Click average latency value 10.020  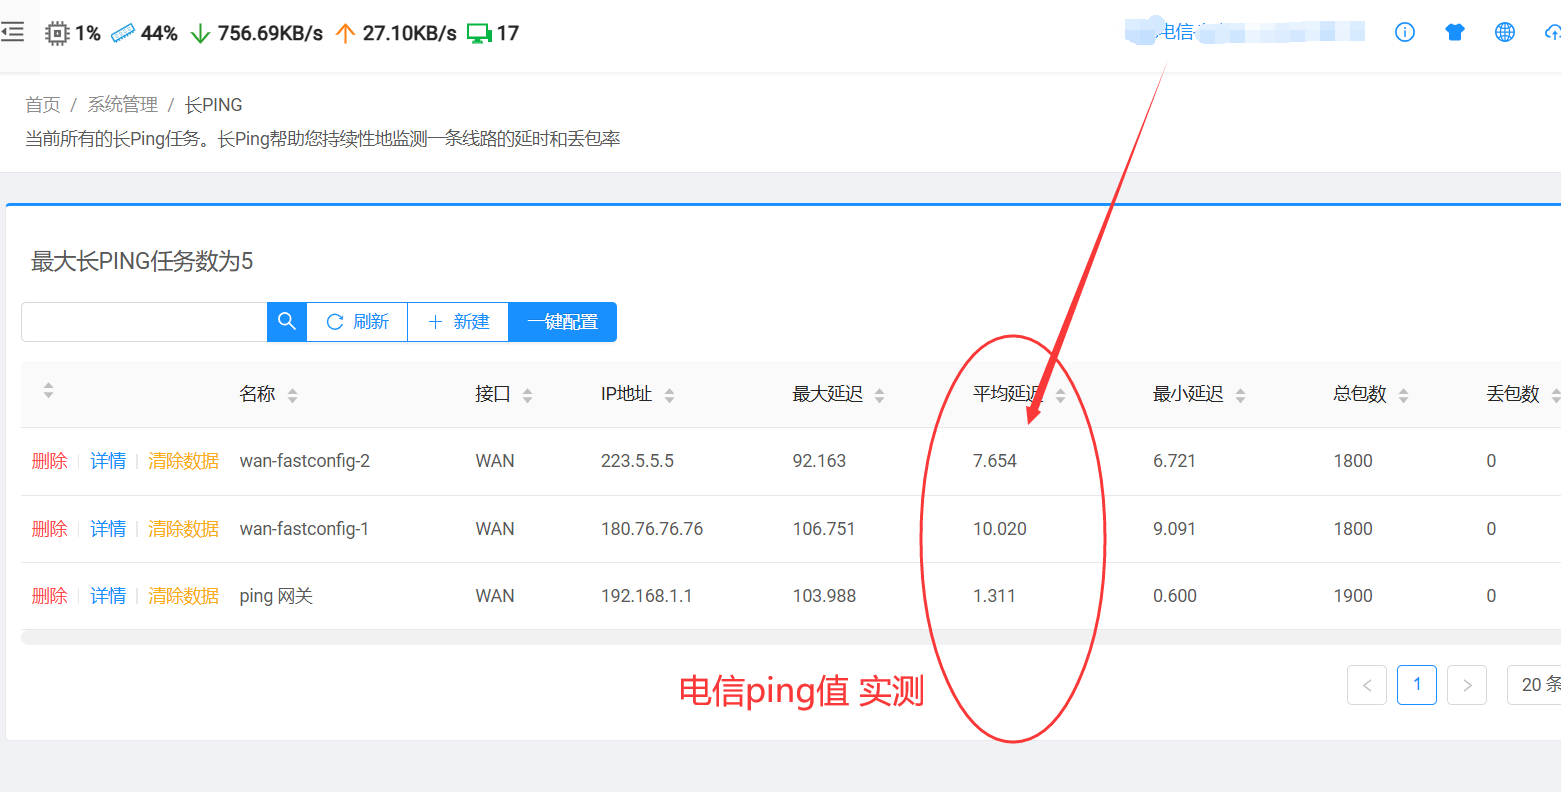point(1000,529)
